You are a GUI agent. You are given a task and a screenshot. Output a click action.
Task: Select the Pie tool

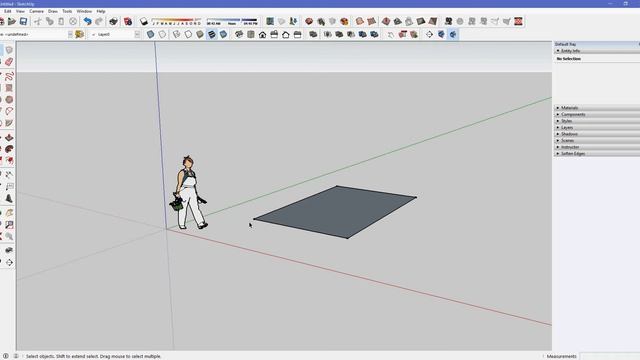click(9, 123)
